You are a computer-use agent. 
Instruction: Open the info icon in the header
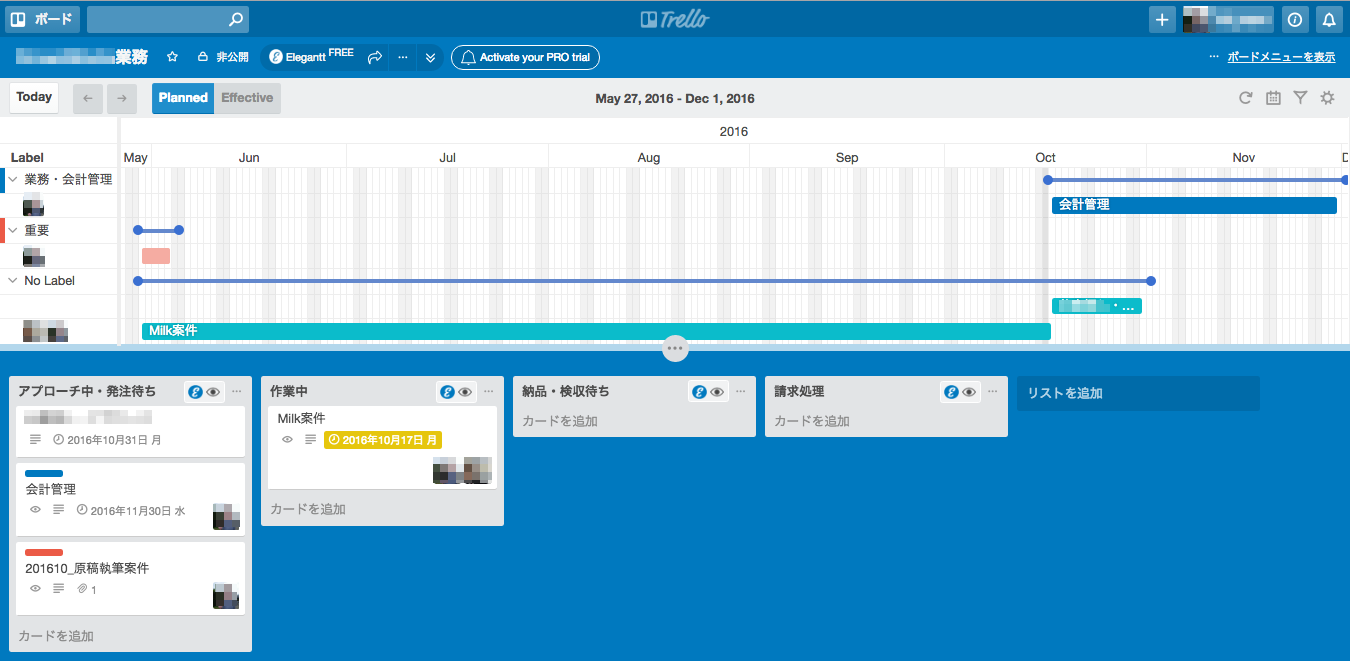coord(1295,19)
